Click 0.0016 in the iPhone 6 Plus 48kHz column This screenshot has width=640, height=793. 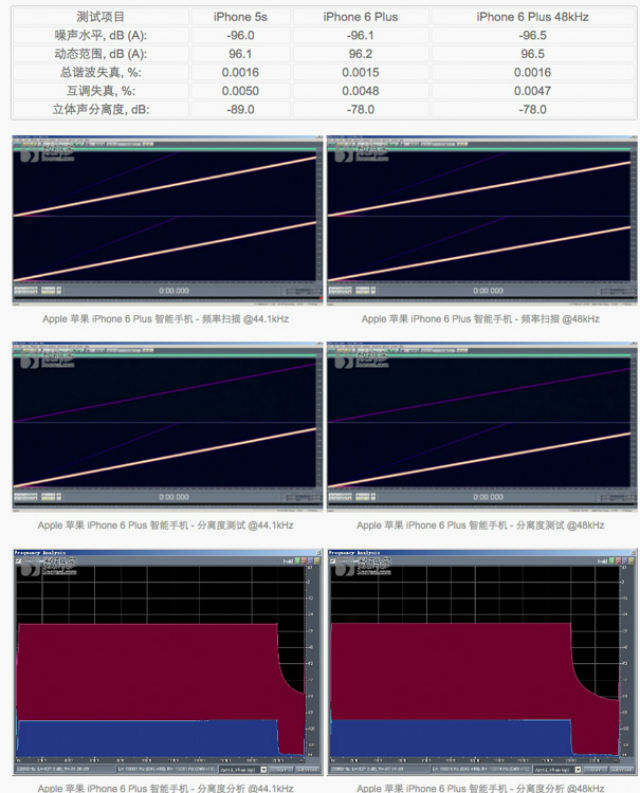coord(532,72)
